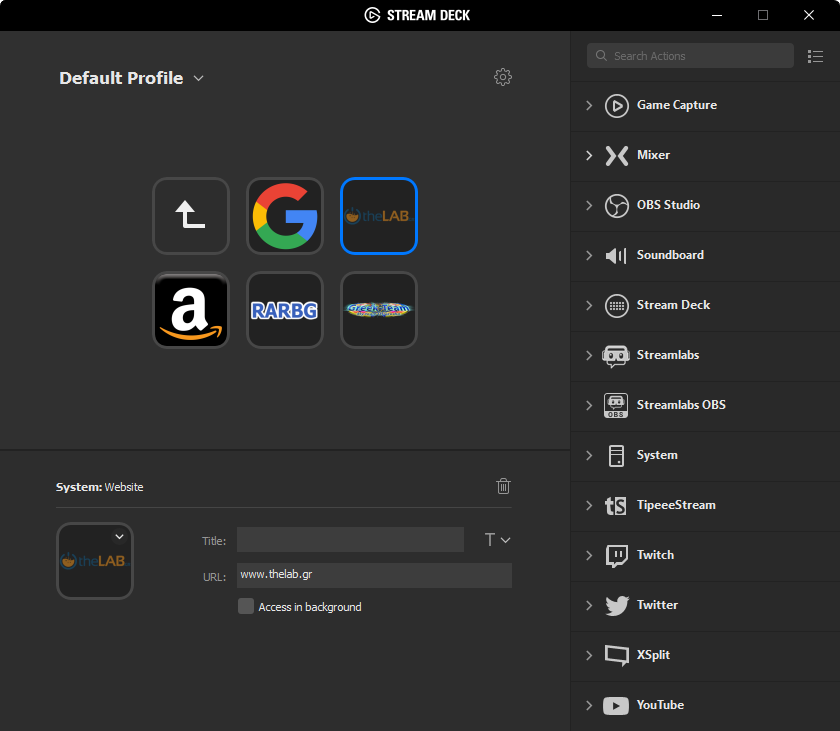Image resolution: width=840 pixels, height=731 pixels.
Task: Expand the Game Capture category
Action: click(x=589, y=105)
